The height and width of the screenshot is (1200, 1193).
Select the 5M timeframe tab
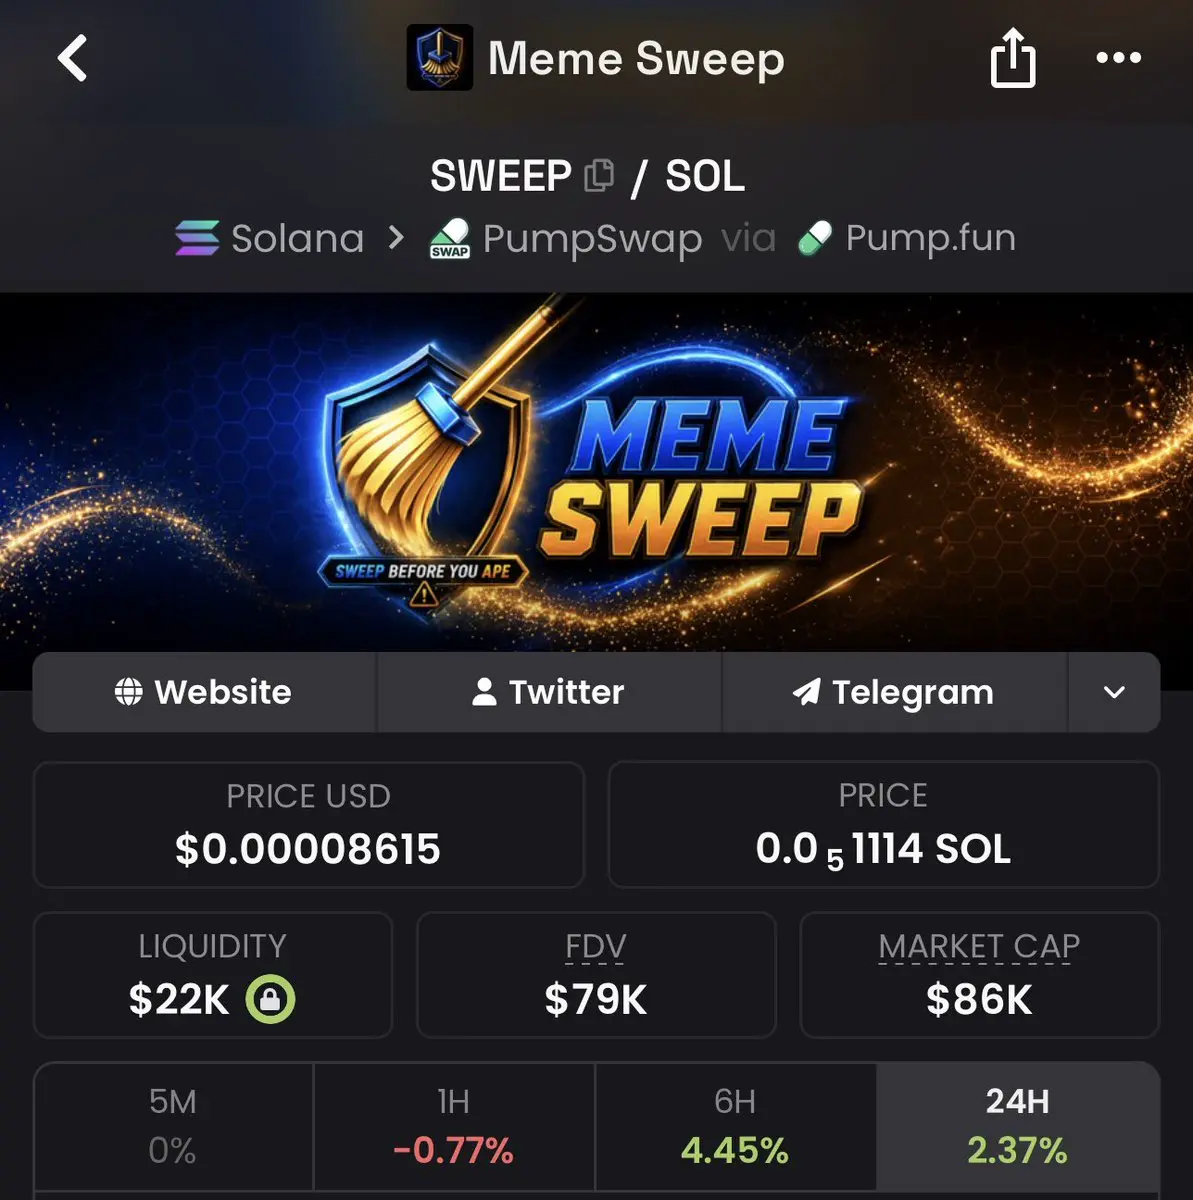click(173, 1126)
